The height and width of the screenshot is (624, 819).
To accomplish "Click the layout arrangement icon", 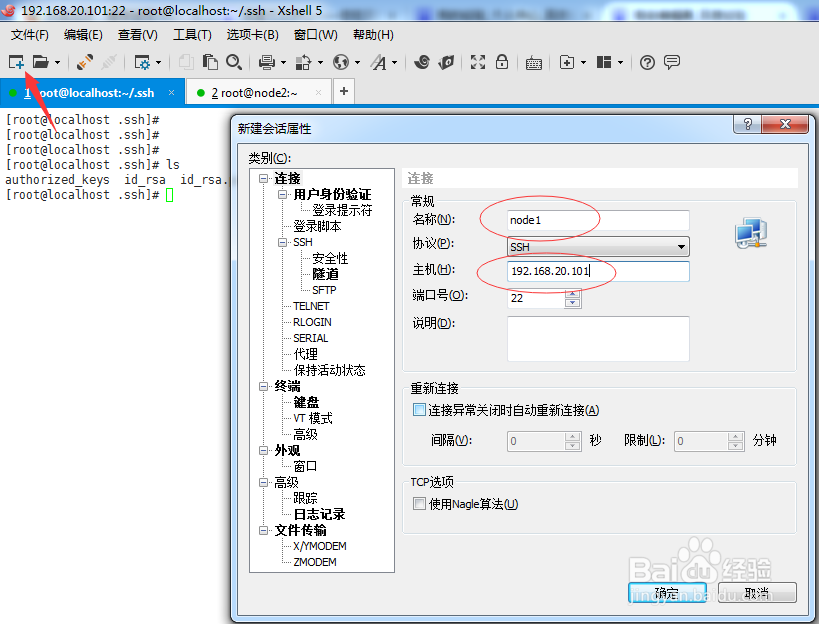I will coord(604,62).
